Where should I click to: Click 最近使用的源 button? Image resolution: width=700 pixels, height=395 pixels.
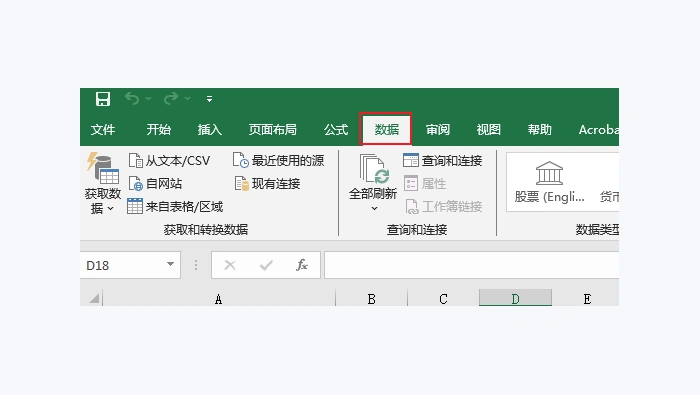[x=279, y=160]
